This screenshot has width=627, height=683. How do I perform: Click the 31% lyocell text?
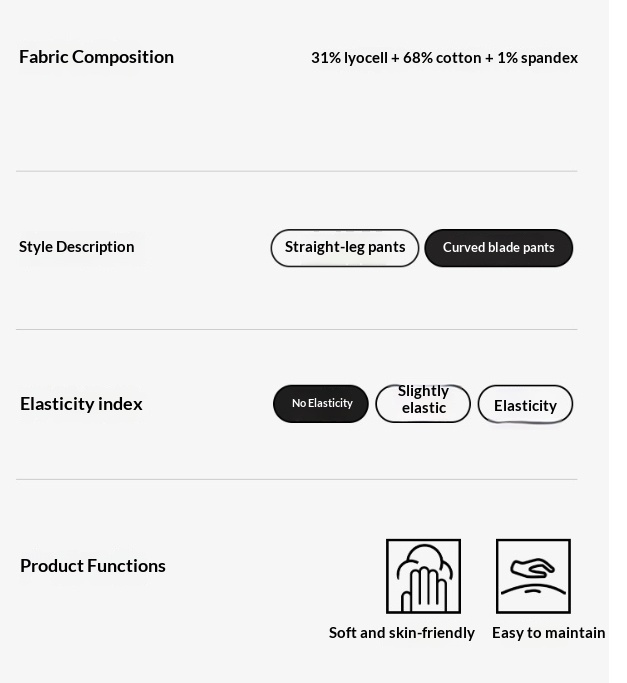[x=349, y=58]
